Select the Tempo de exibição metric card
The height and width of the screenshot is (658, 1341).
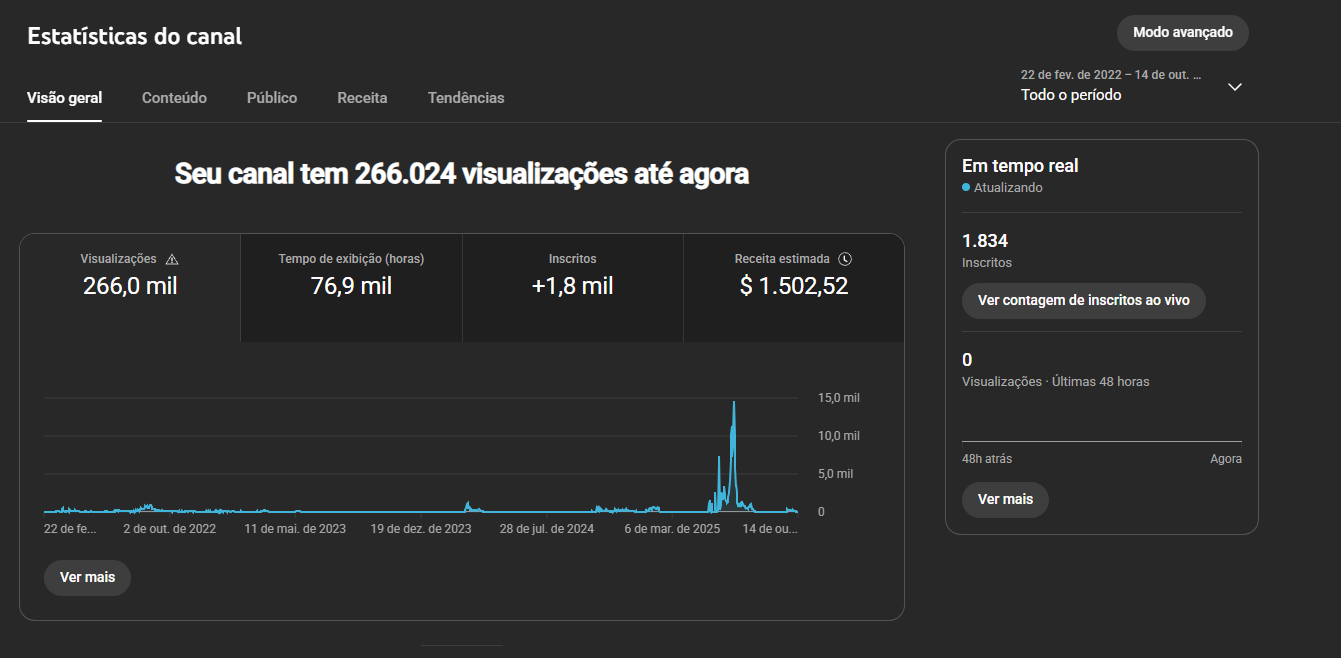(351, 286)
